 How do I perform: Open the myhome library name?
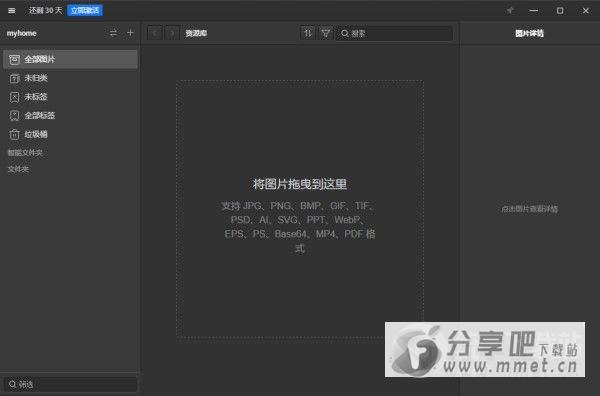[21, 33]
